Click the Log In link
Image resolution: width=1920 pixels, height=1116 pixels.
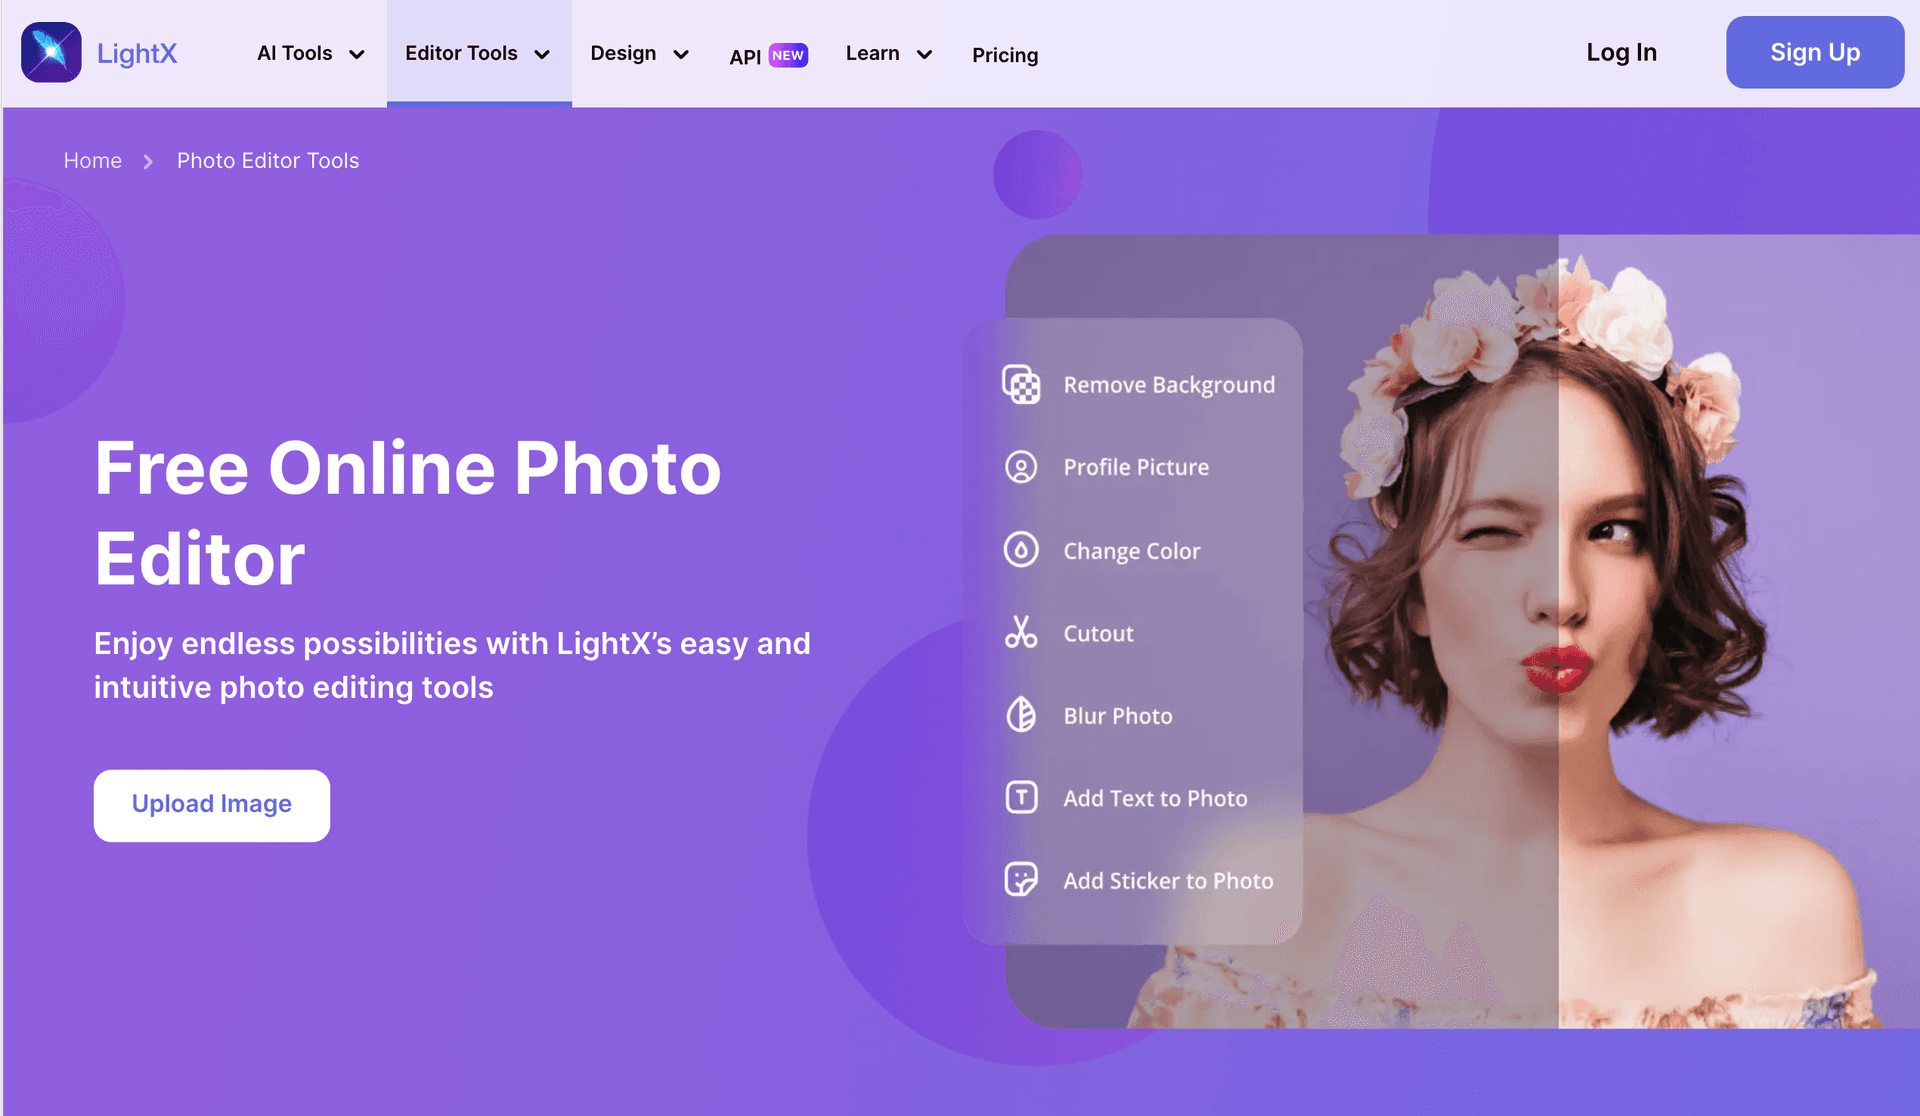(x=1621, y=53)
